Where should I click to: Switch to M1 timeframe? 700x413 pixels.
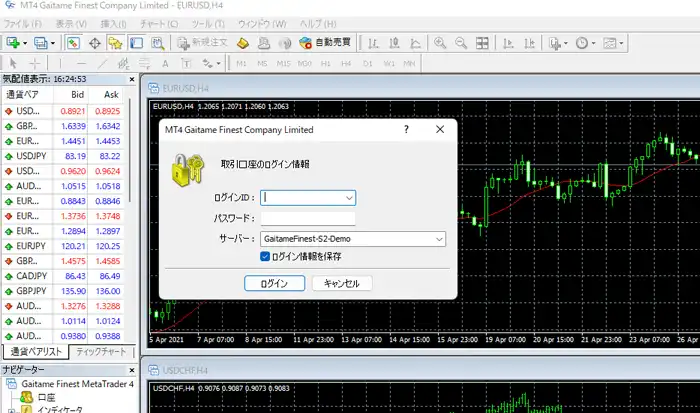click(241, 63)
